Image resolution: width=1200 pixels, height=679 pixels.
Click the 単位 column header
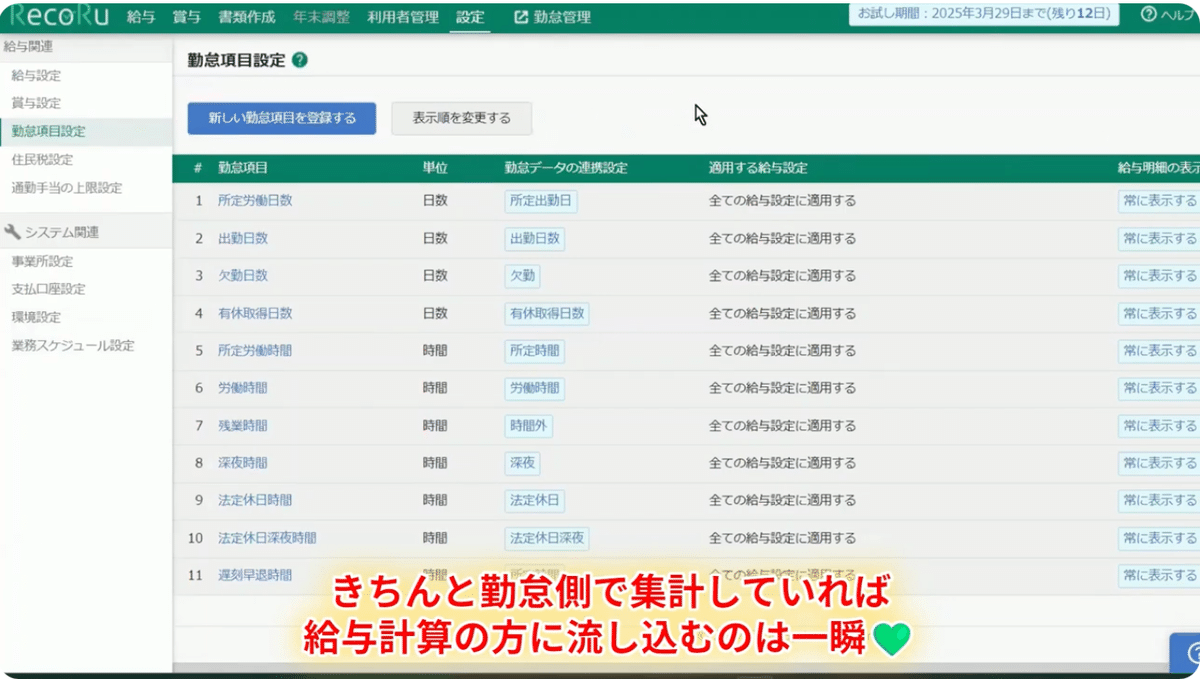[x=435, y=168]
